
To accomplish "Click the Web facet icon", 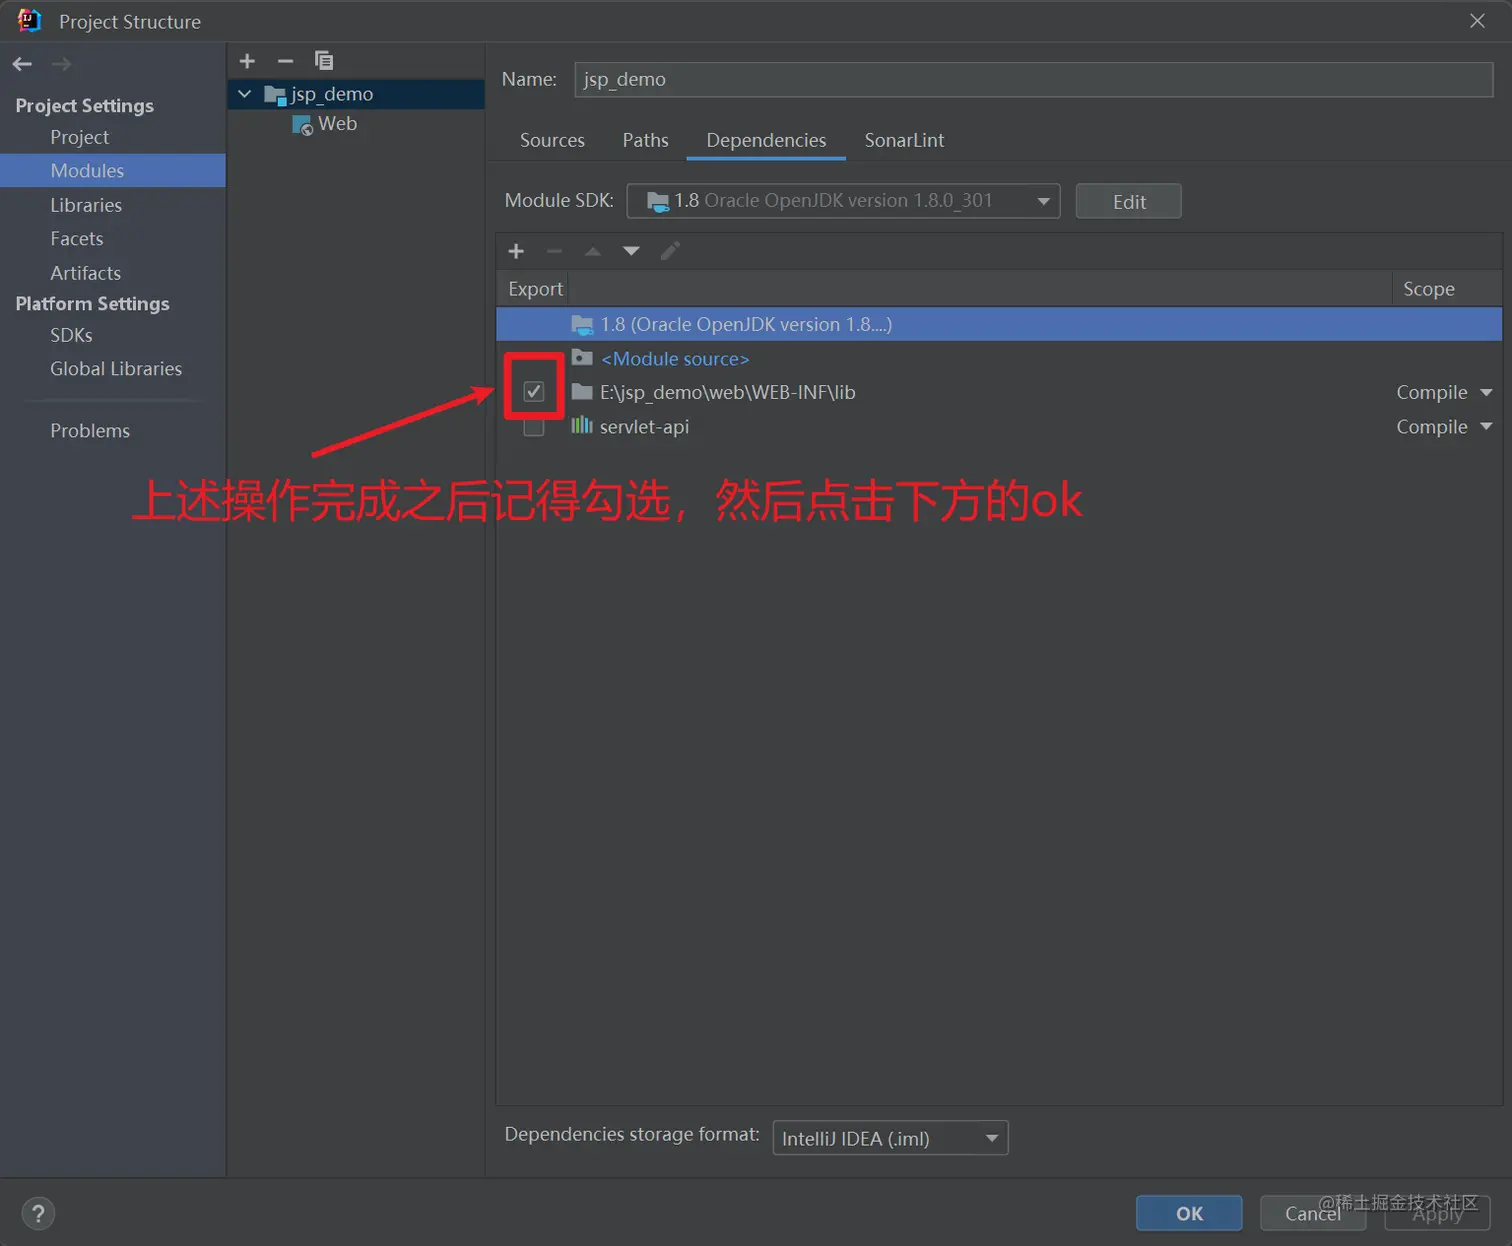I will (x=302, y=125).
